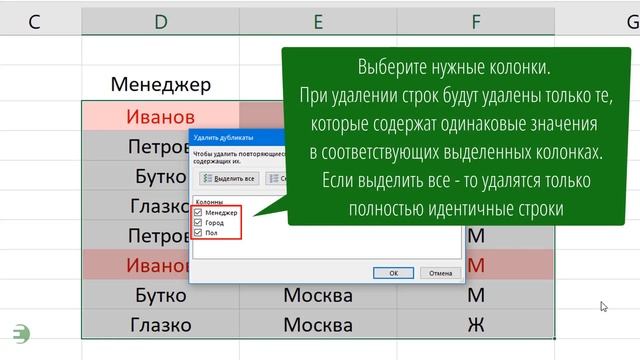Select the Москва cell in the last Глазко row
Image resolution: width=640 pixels, height=360 pixels.
[x=318, y=325]
